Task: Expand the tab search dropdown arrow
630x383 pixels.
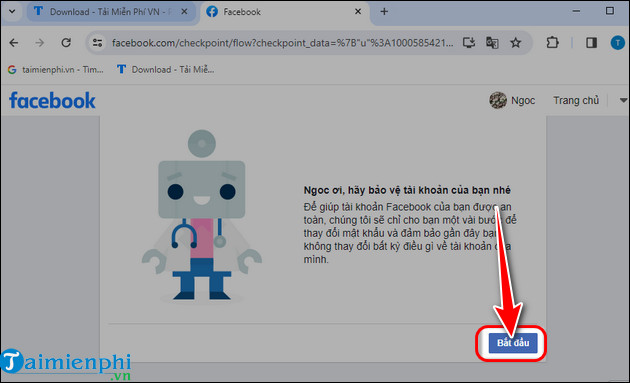Action: [12, 12]
